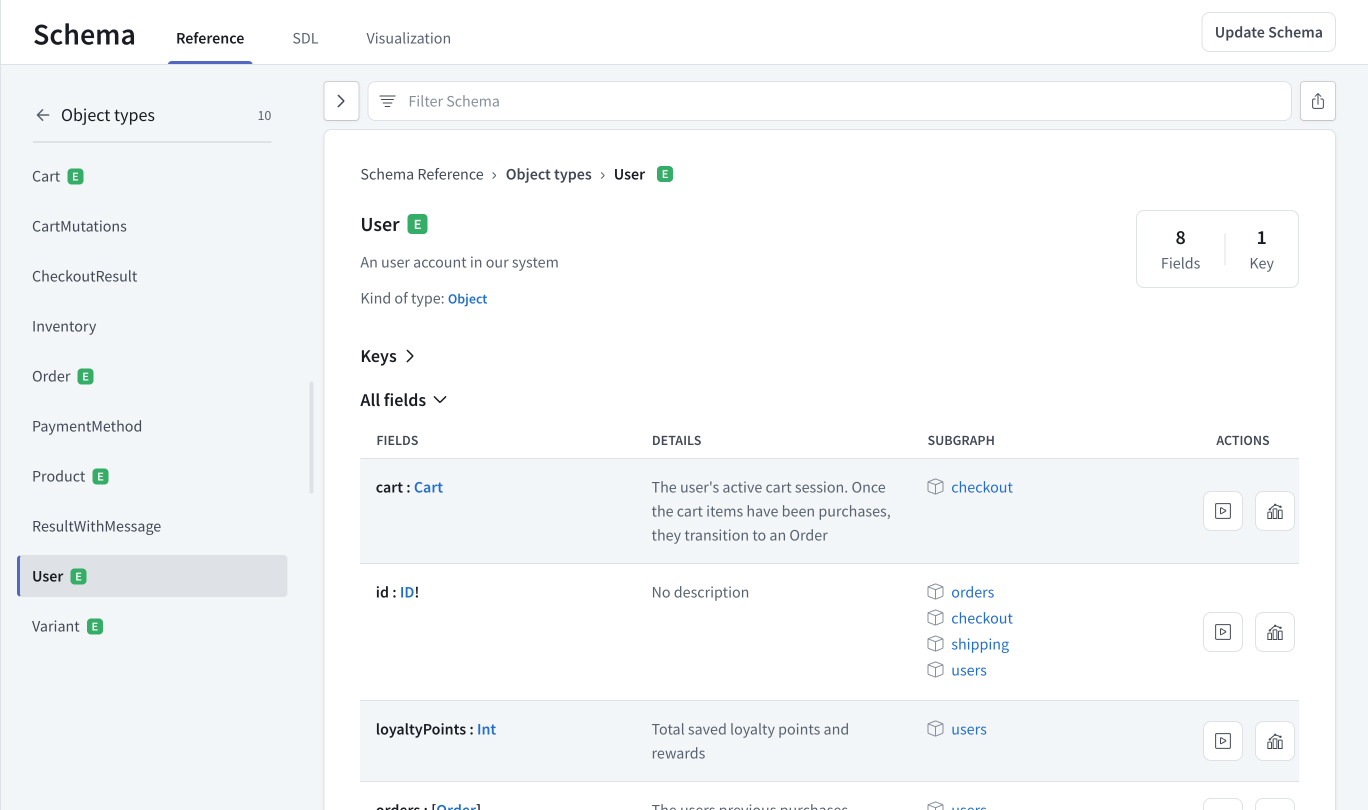Click the cube icon beside checkout in cart row
Viewport: 1368px width, 810px height.
(x=935, y=487)
